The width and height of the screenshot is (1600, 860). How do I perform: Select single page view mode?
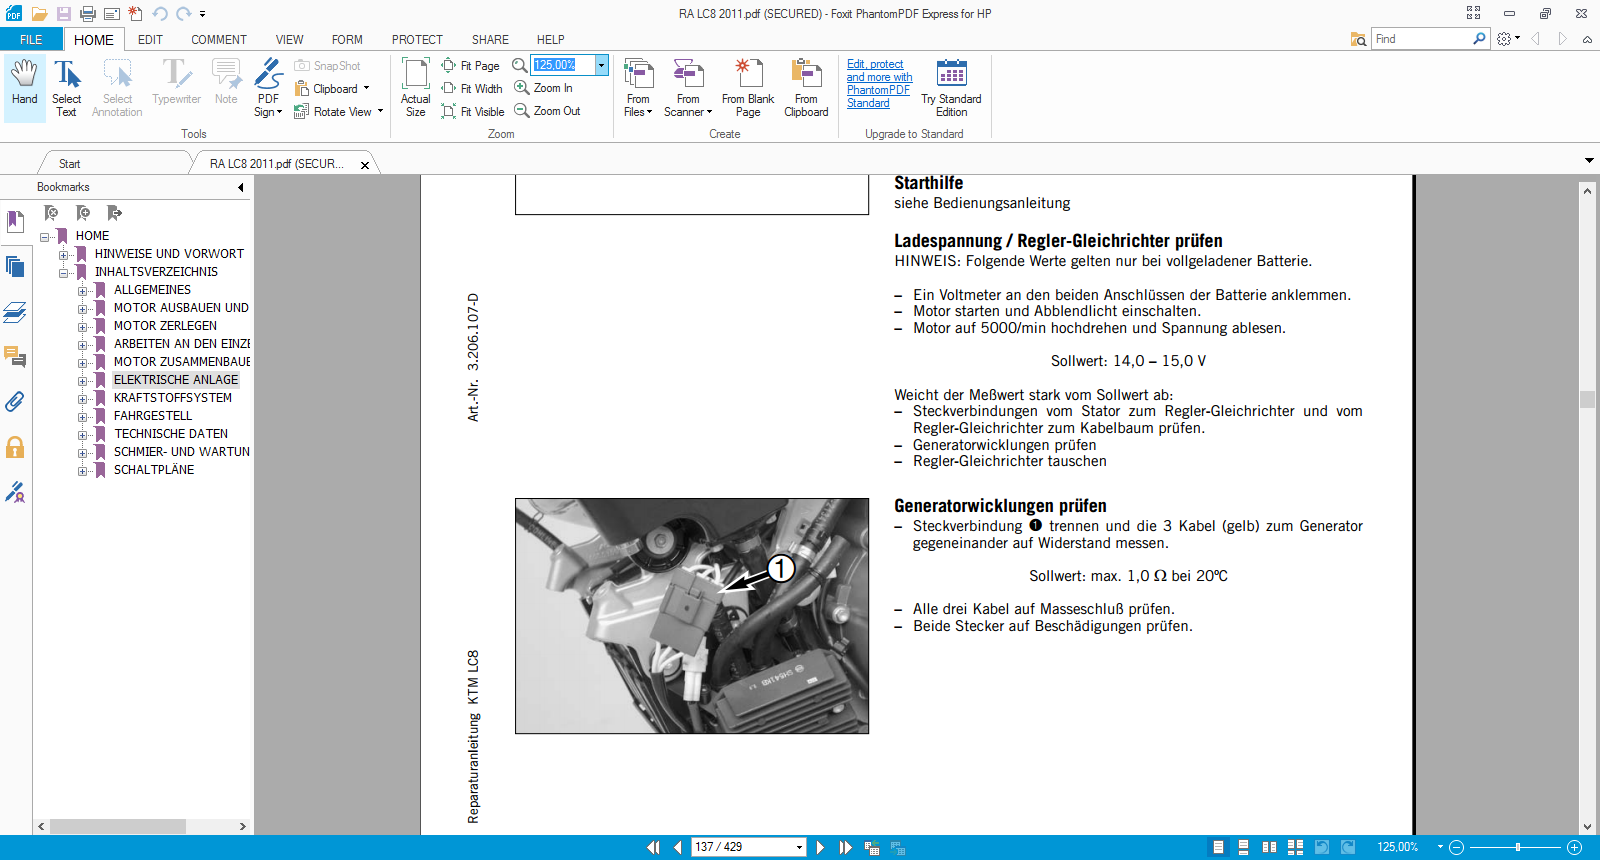coord(1218,847)
